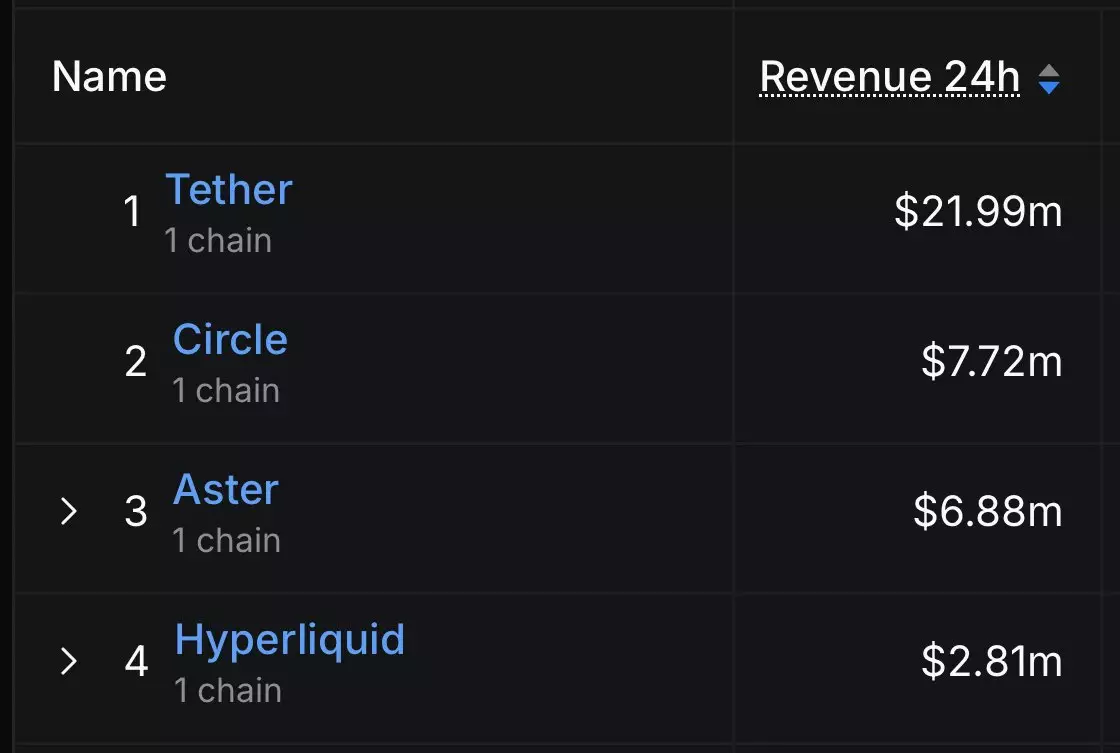Open the Tether protocol link

[x=229, y=189]
